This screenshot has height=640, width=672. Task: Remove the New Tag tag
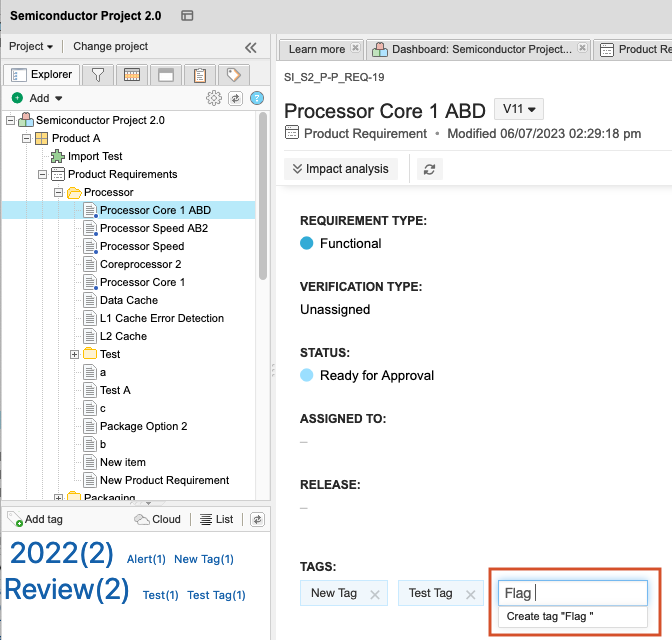(375, 594)
